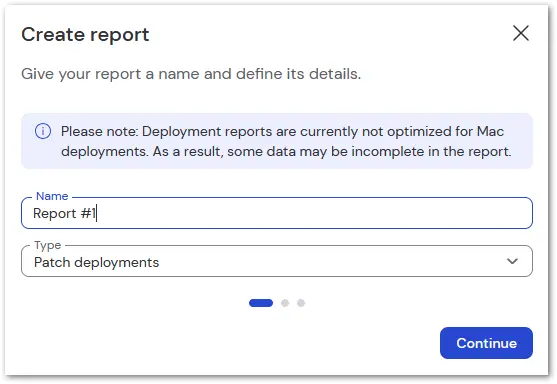Click the Type dropdown chevron arrow
This screenshot has height=384, width=557.
tap(512, 261)
